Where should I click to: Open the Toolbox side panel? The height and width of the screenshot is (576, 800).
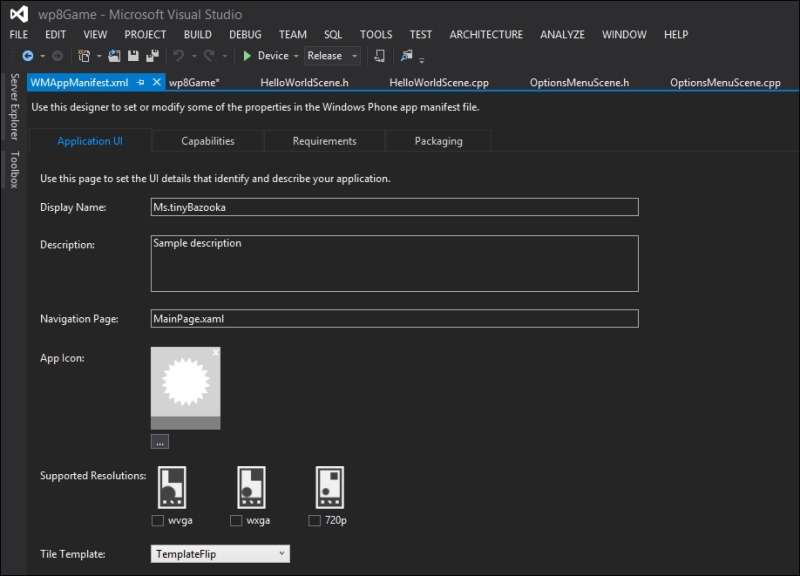(14, 169)
